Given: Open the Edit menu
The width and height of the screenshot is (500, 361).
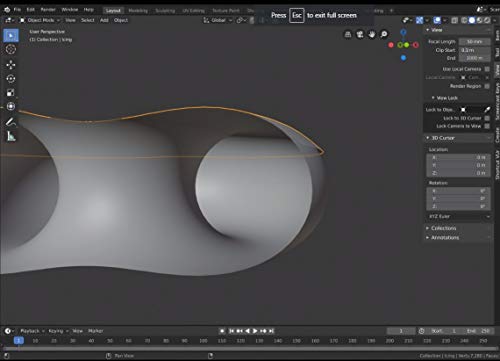Looking at the screenshot, I should tap(31, 10).
